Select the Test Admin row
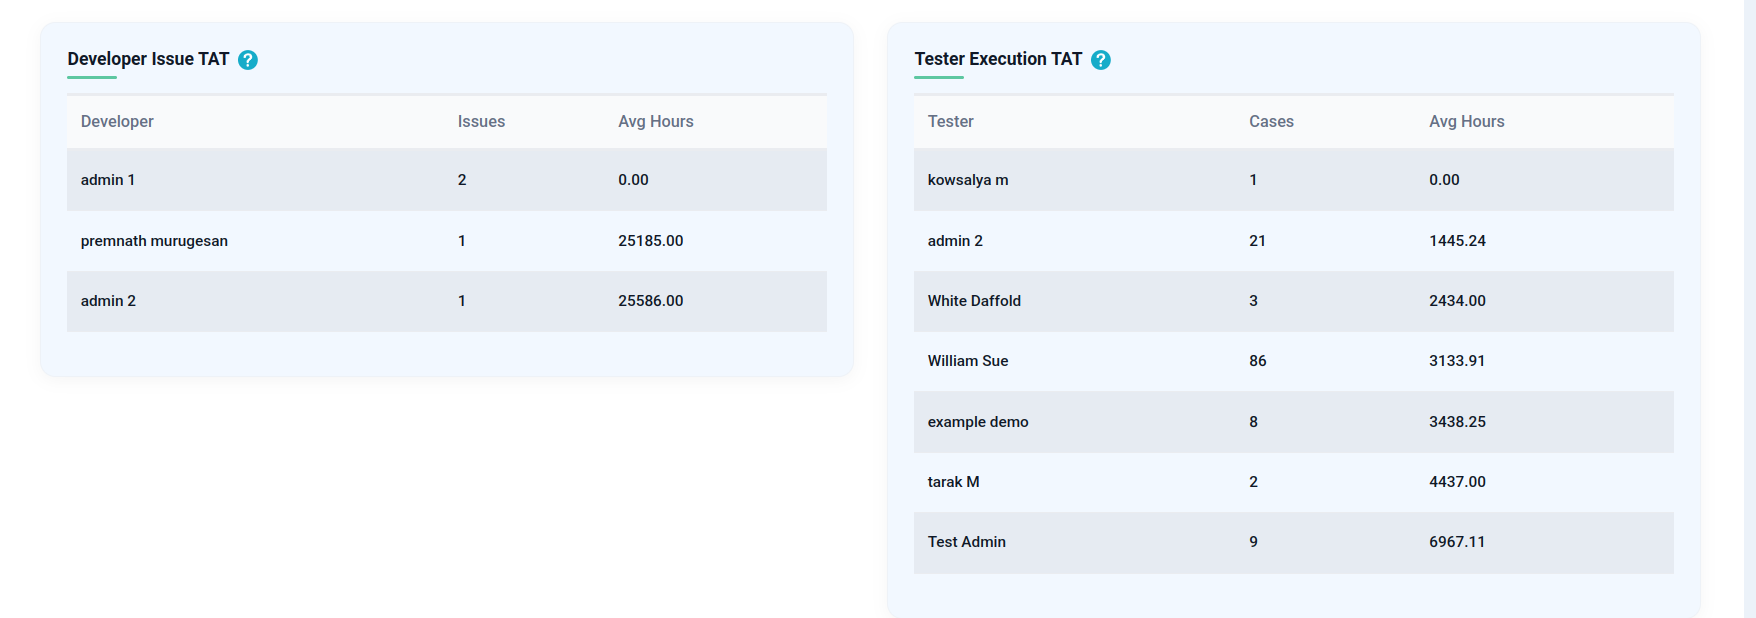1756x618 pixels. coord(1294,542)
